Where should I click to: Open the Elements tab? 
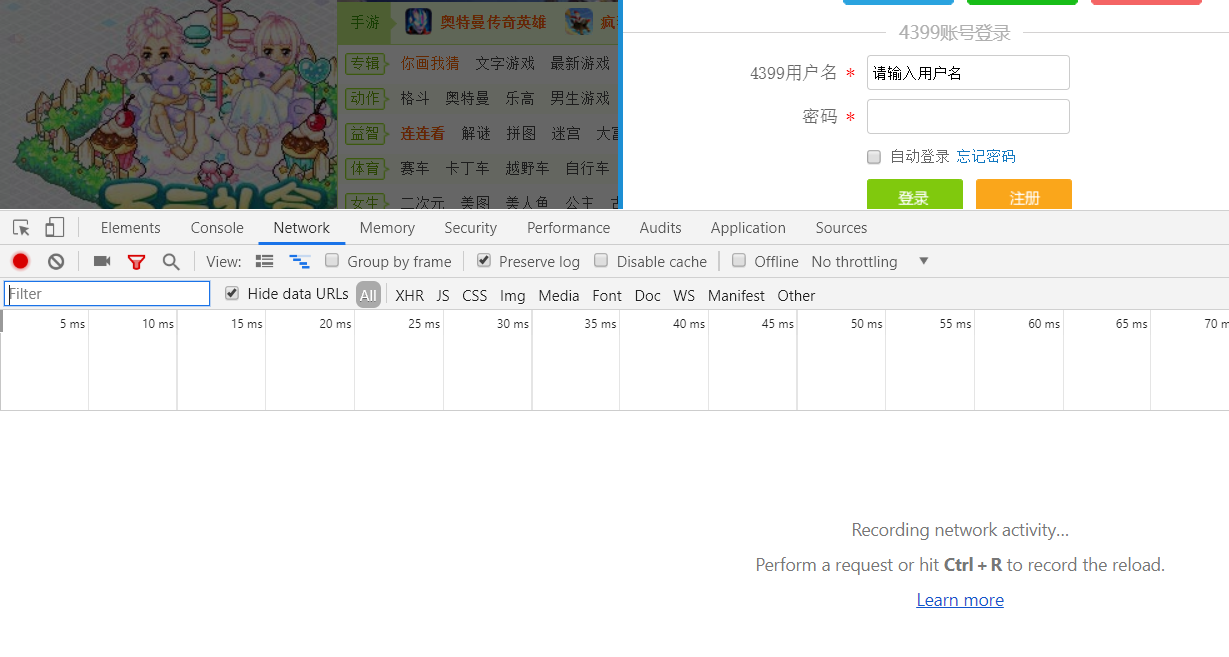[x=130, y=228]
